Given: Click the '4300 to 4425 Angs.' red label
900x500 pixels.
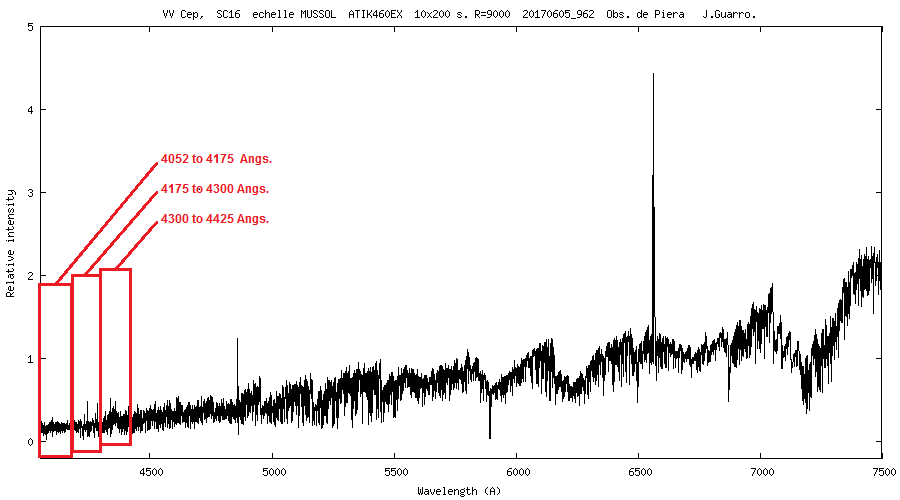Looking at the screenshot, I should coord(215,219).
